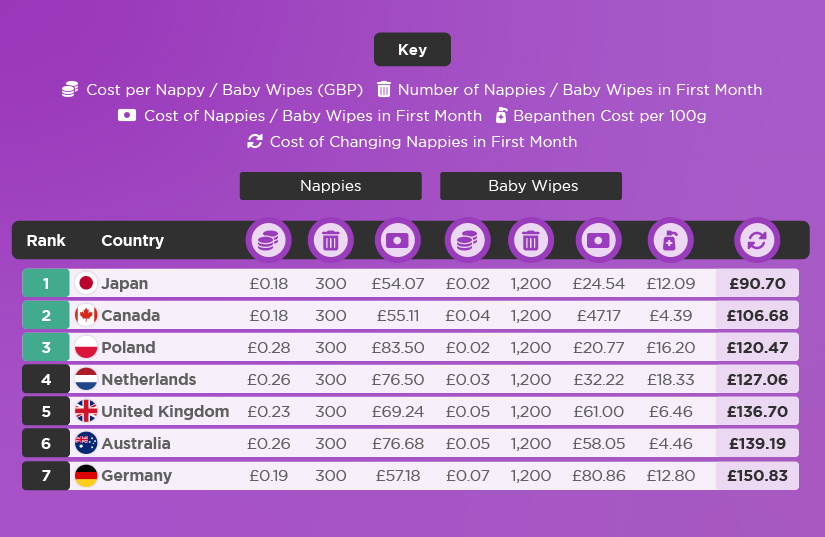
Task: Click the refresh arrows total cost icon
Action: tap(757, 240)
